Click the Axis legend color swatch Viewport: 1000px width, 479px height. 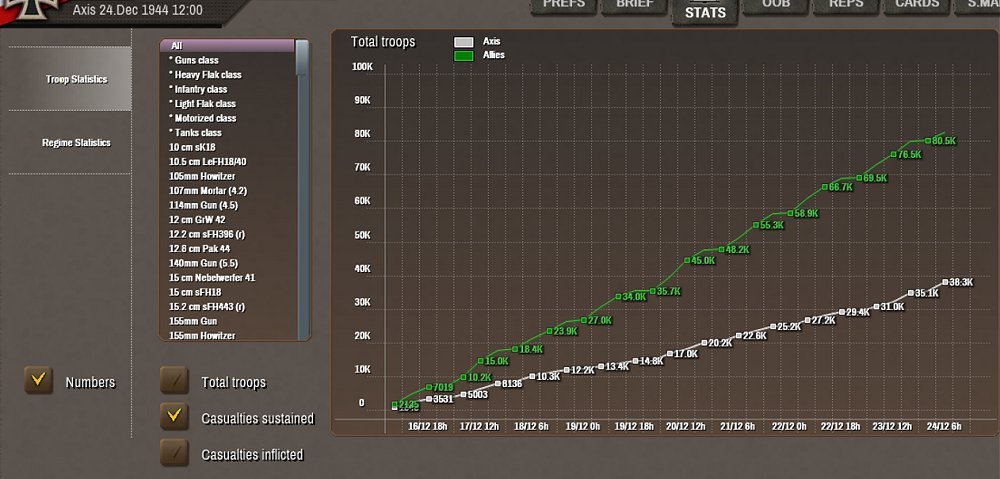[464, 42]
